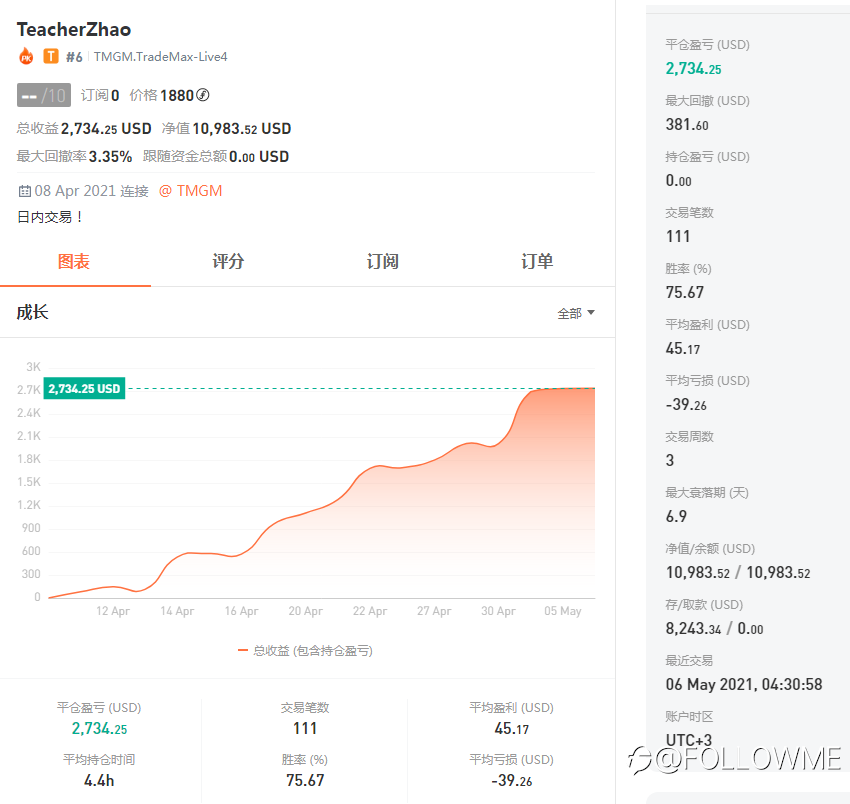Click the TMGM.TradeMax-Live4 server label
Screen dimensions: 850x804
click(x=160, y=57)
